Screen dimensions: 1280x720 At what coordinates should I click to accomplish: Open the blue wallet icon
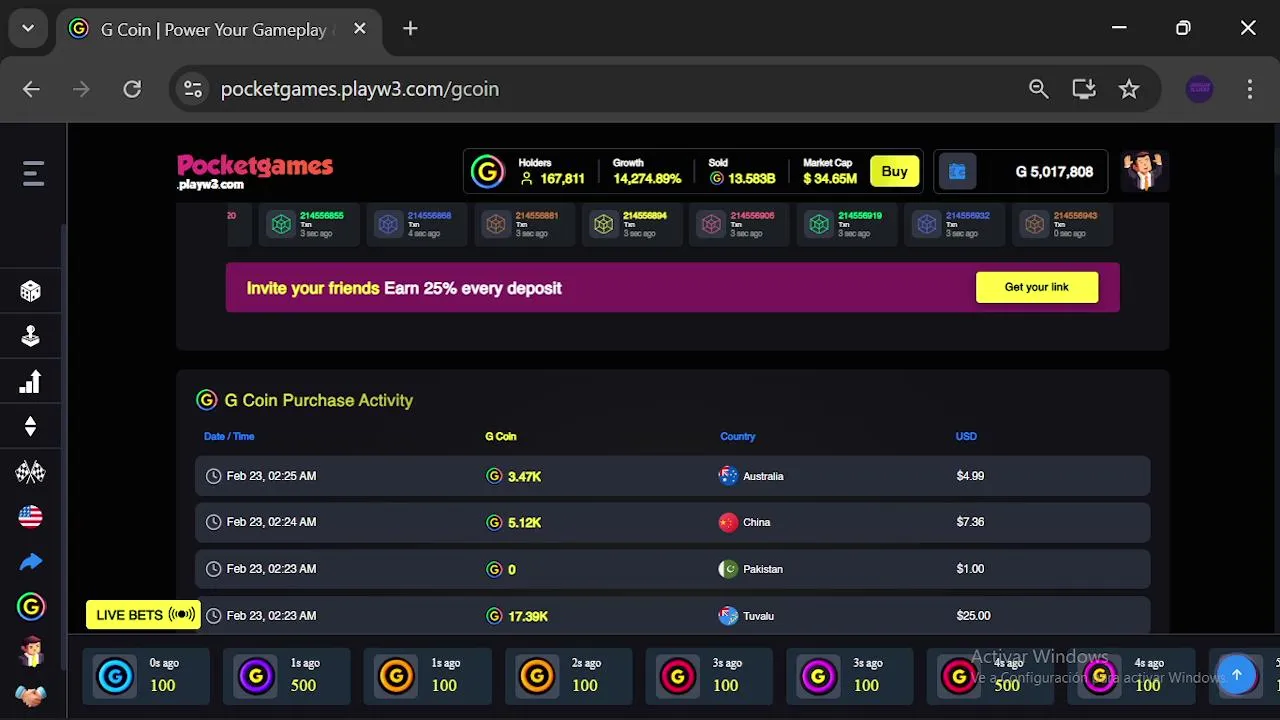click(957, 172)
